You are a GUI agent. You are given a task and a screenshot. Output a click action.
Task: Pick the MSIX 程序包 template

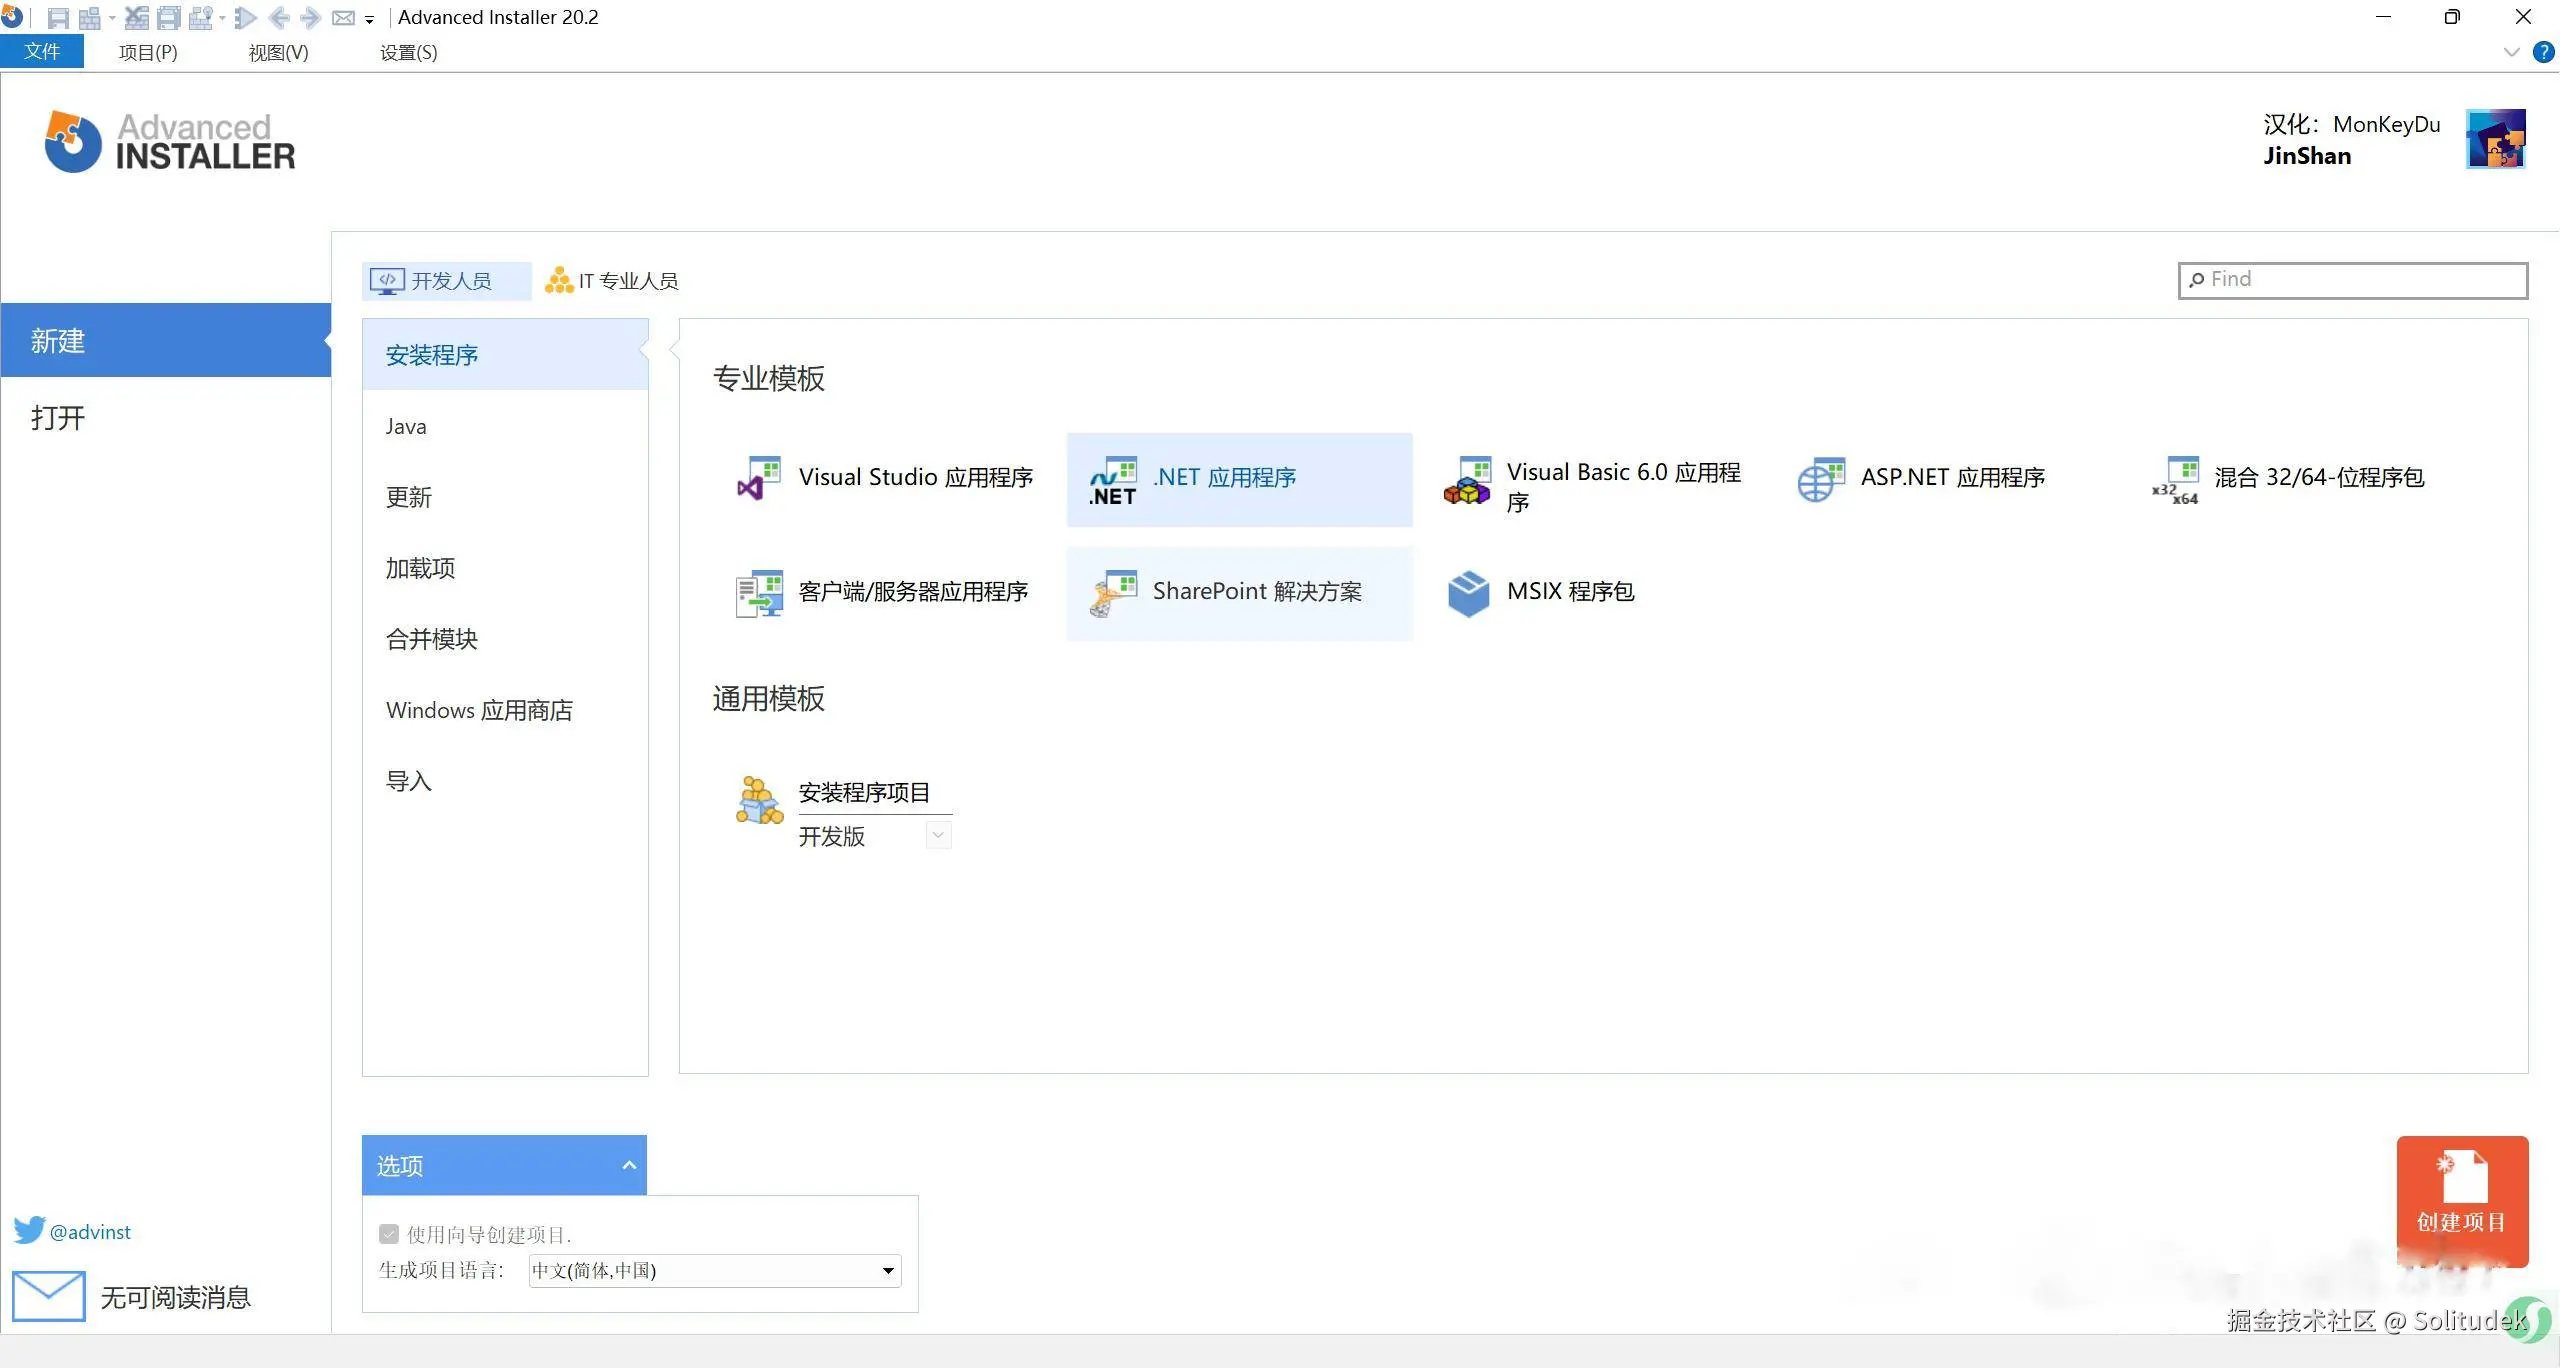click(x=1594, y=593)
